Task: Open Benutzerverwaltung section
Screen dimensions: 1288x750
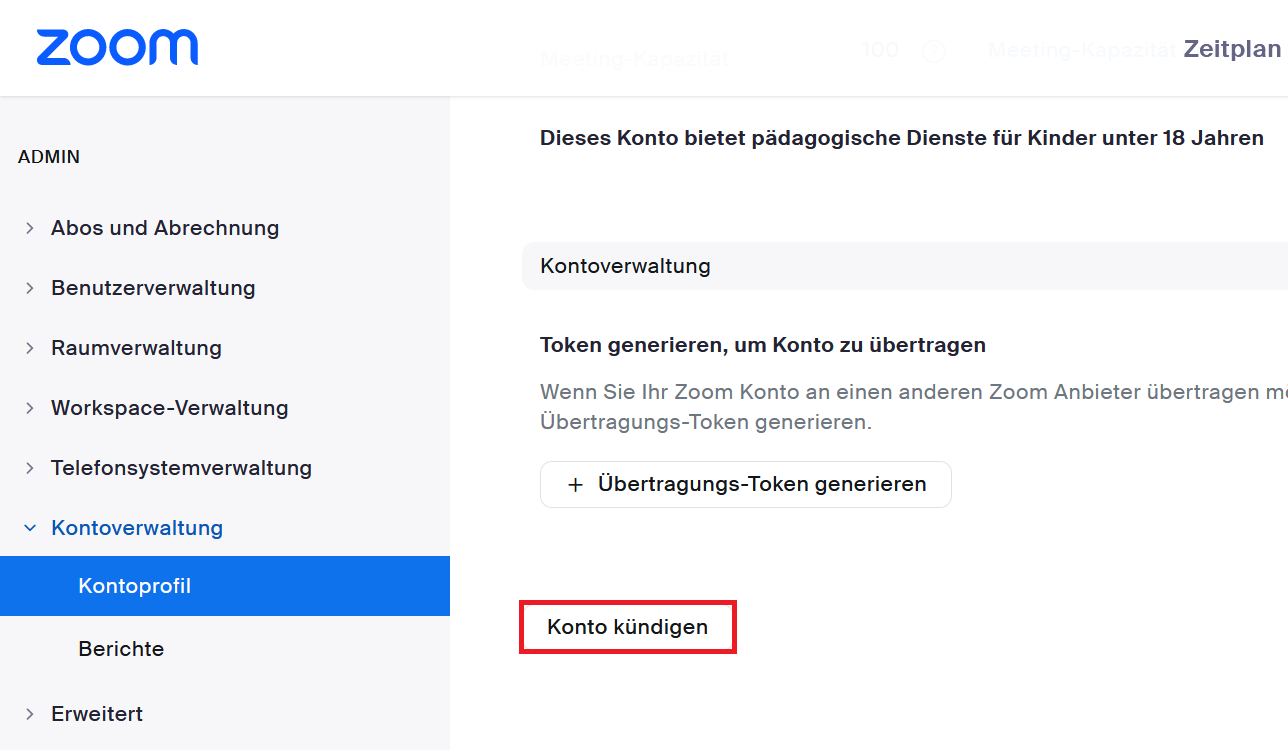Action: pyautogui.click(x=153, y=288)
